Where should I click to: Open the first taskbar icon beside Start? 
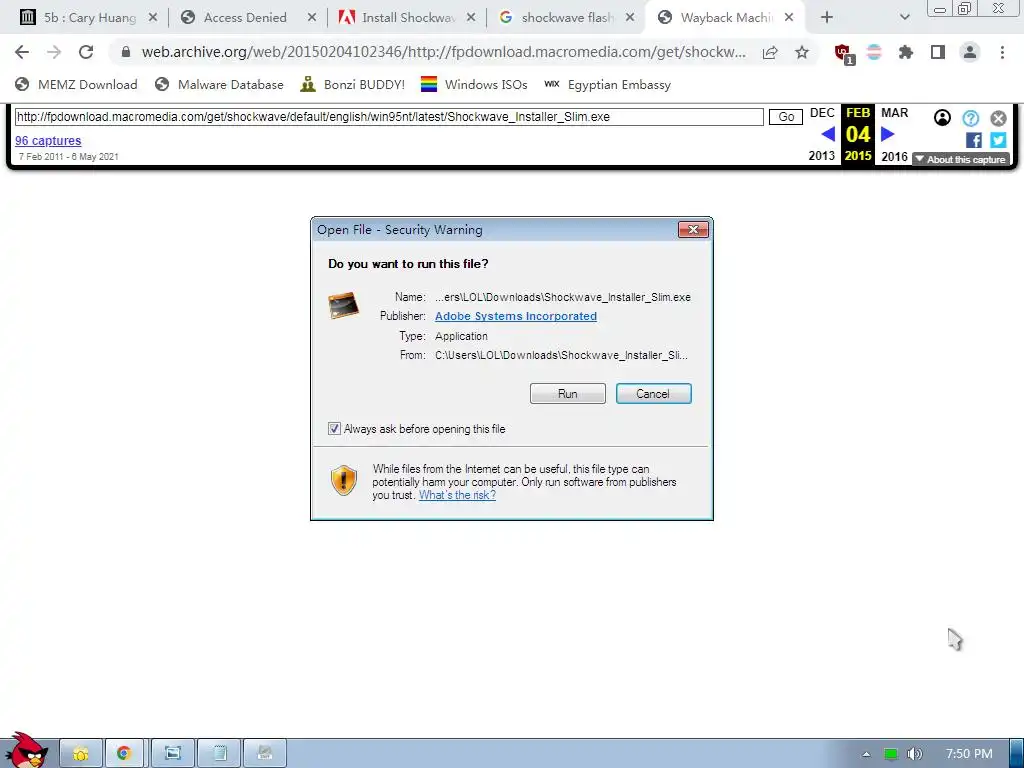click(x=81, y=754)
